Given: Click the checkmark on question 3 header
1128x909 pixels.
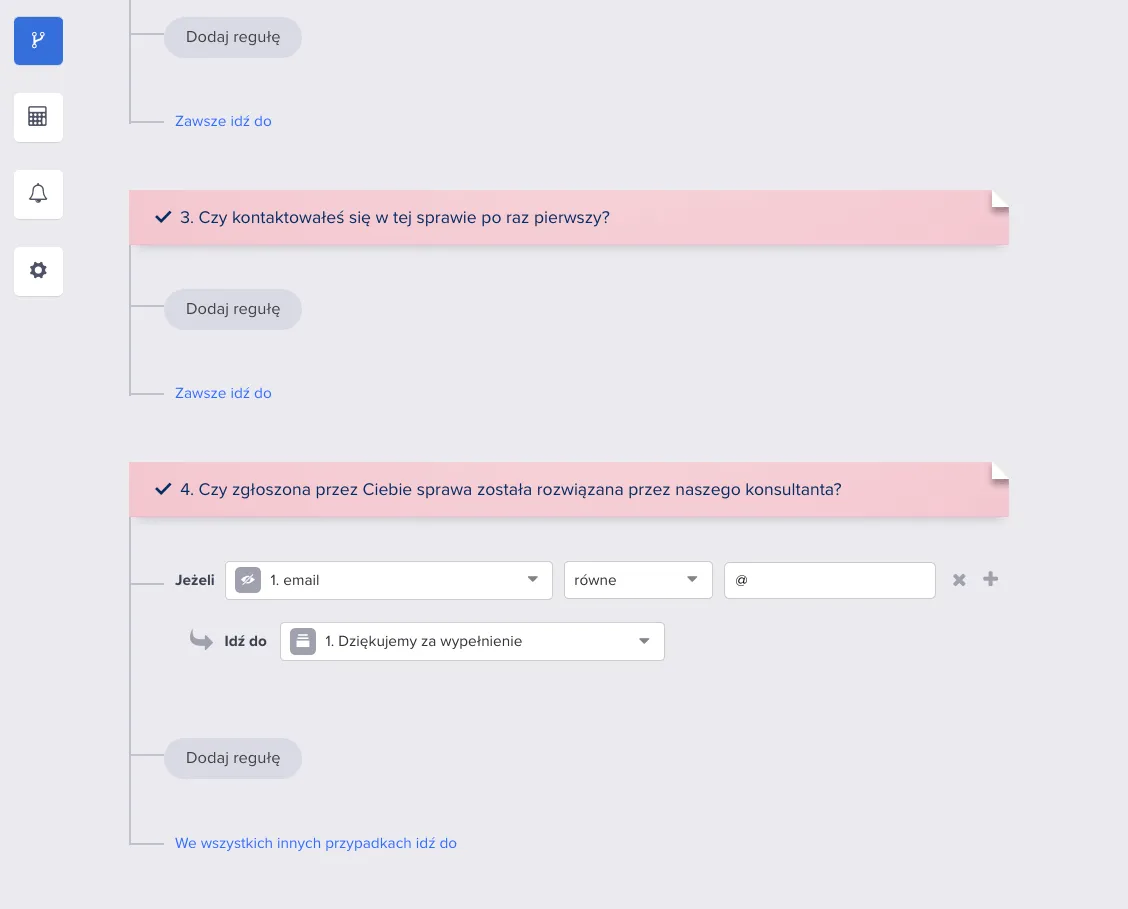Looking at the screenshot, I should pyautogui.click(x=163, y=217).
